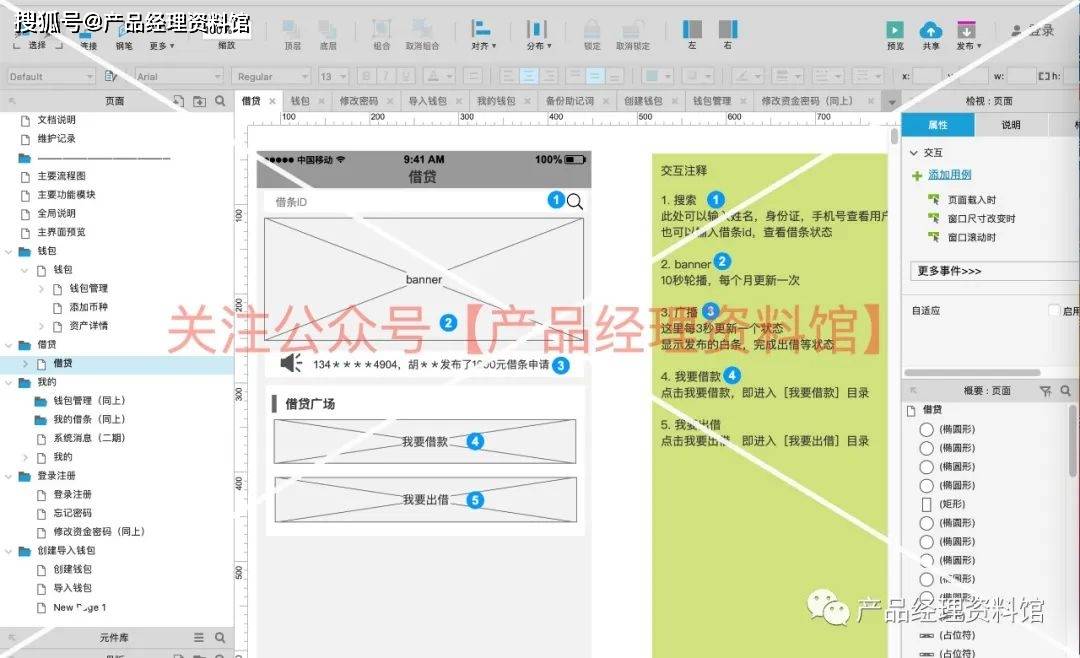Open the 主要流程图 page in tree

pos(62,176)
